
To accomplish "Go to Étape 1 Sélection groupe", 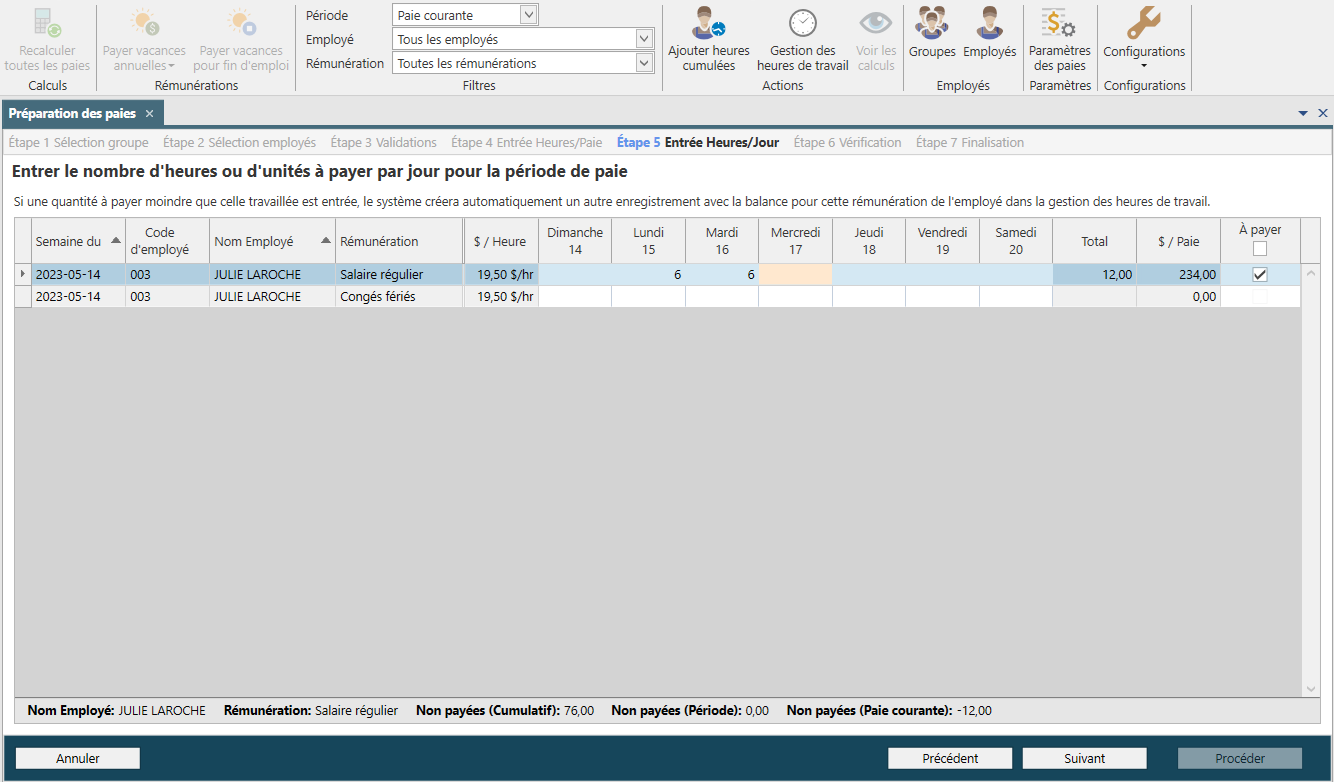I will click(78, 143).
